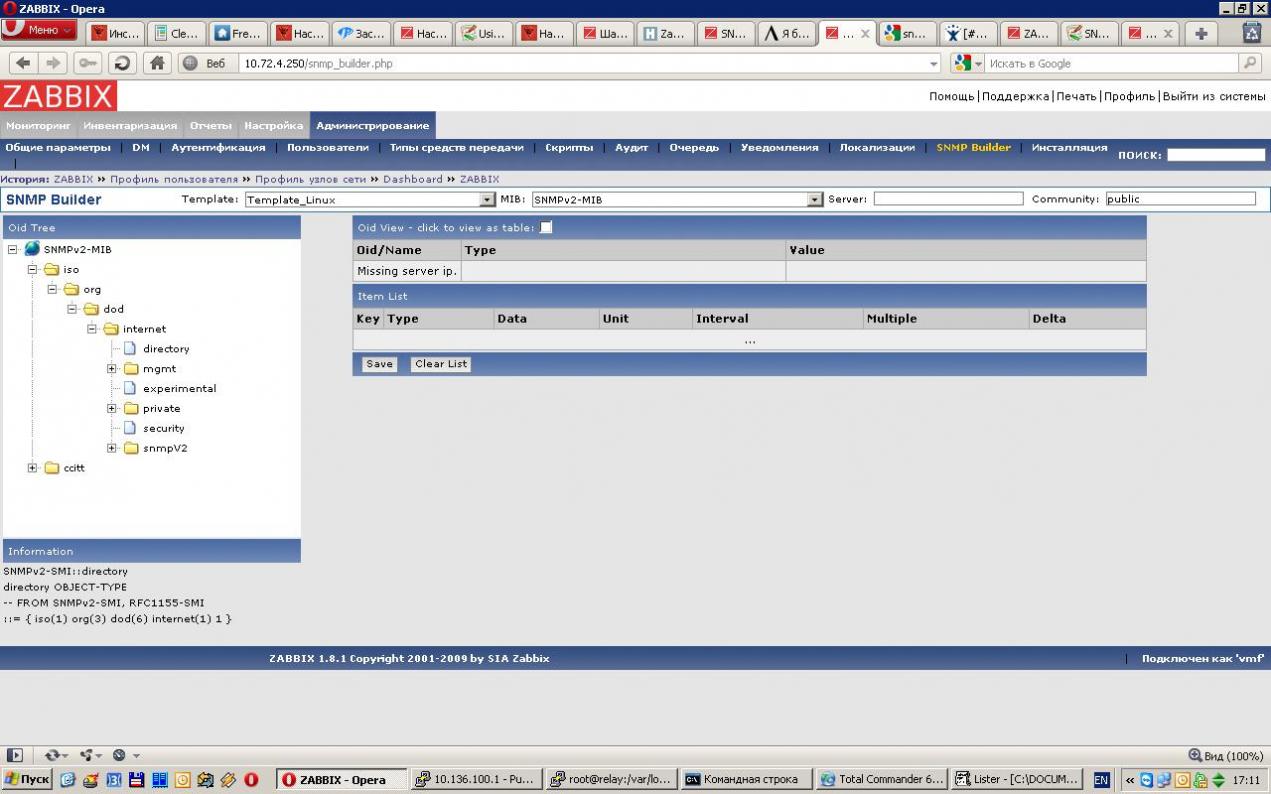Expand the mgmt tree node
This screenshot has height=794, width=1271.
113,369
